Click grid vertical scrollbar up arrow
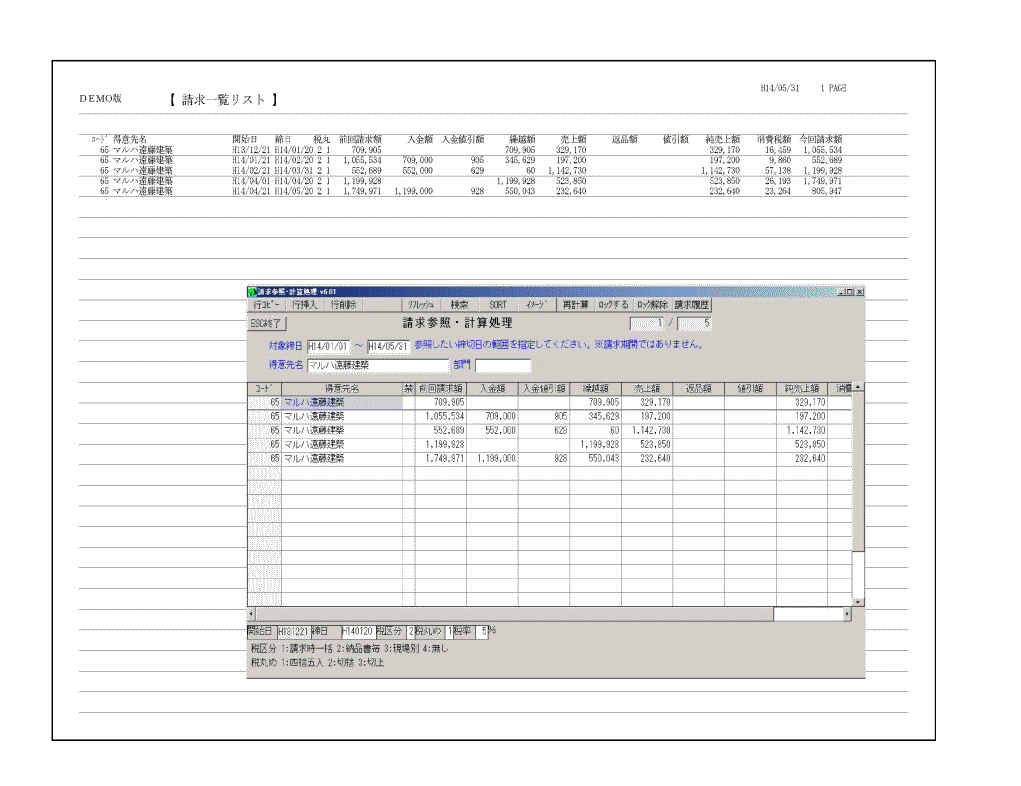1021x786 pixels. pos(858,387)
